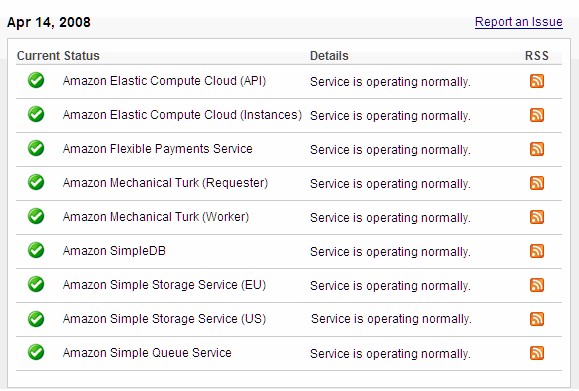The height and width of the screenshot is (391, 579).
Task: Click green checkmark beside Simple Queue Service
Action: [36, 352]
